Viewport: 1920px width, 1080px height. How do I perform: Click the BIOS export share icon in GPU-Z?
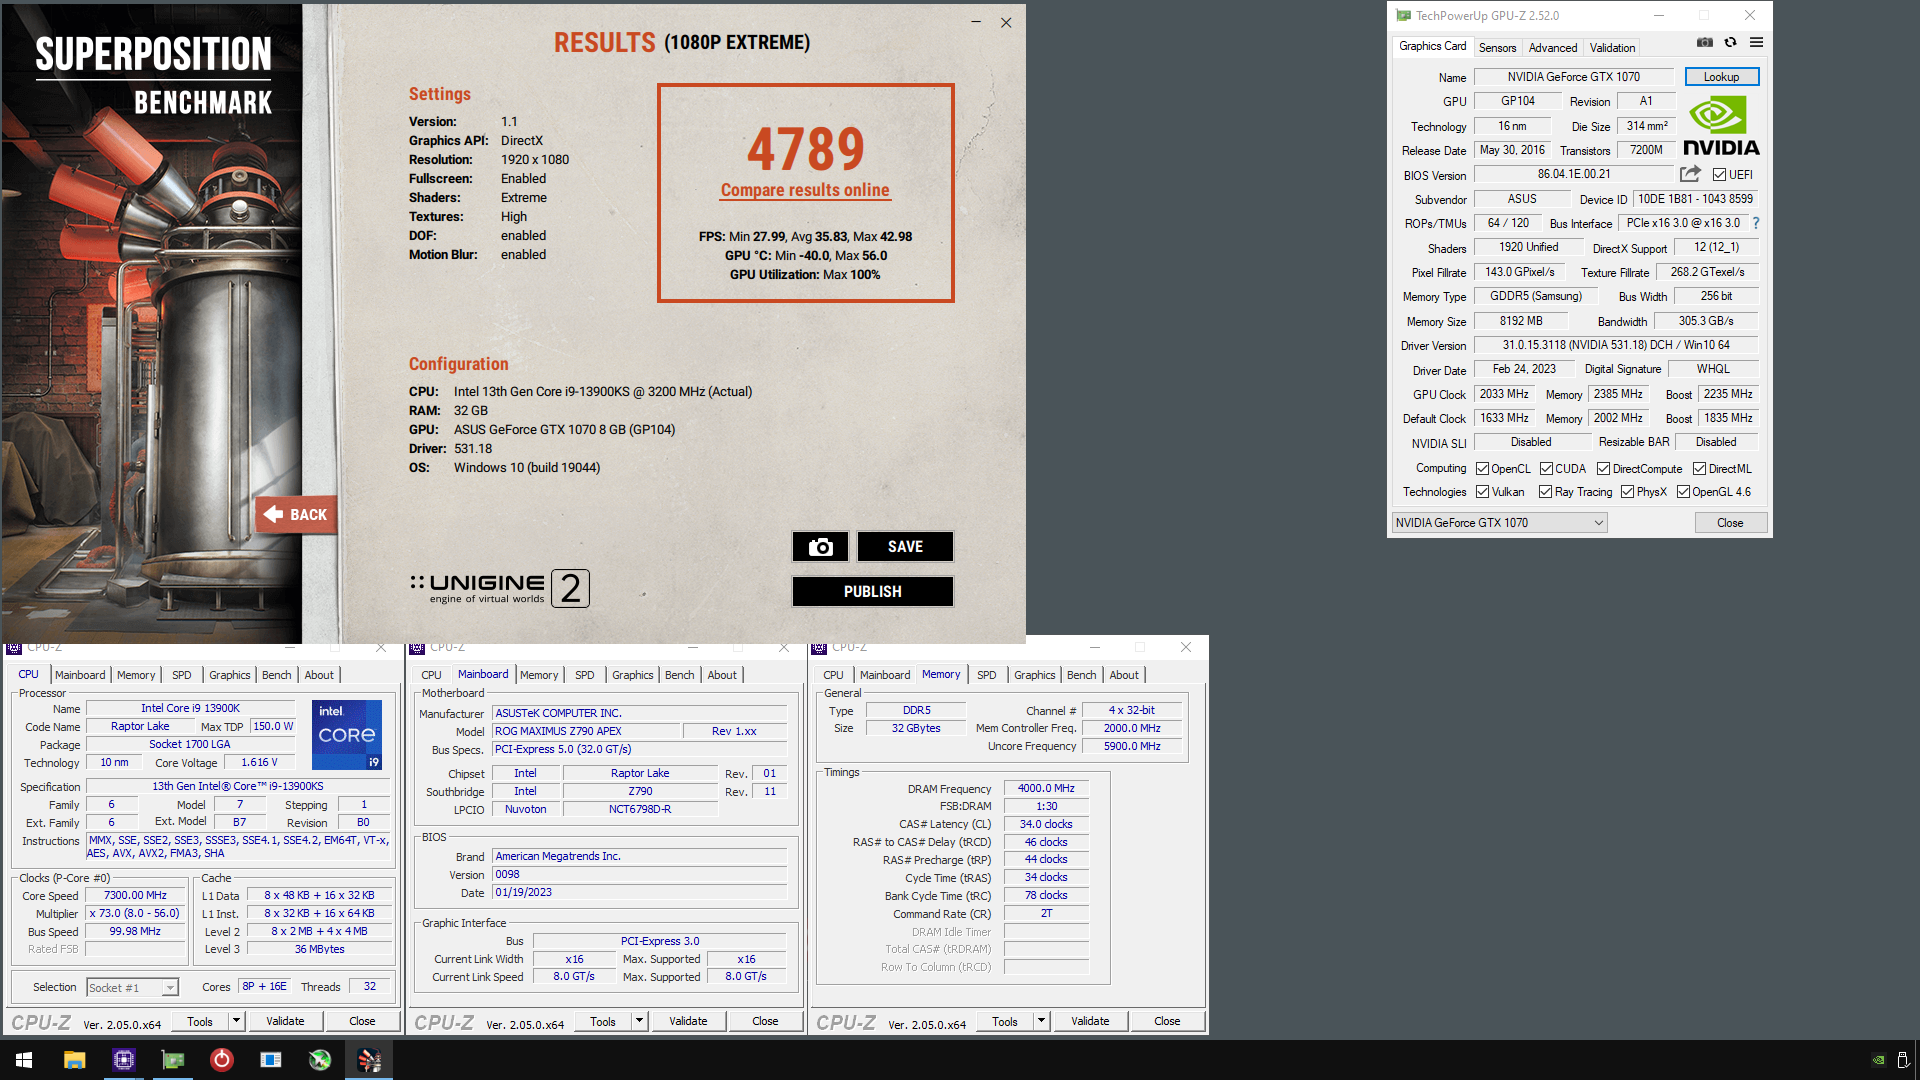coord(1690,174)
